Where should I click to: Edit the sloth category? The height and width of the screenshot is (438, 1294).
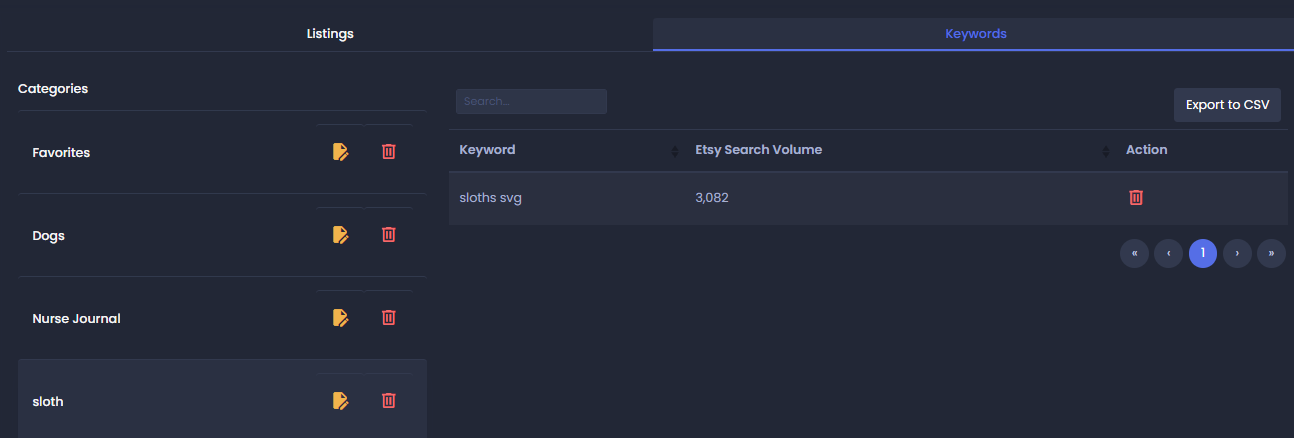[340, 401]
